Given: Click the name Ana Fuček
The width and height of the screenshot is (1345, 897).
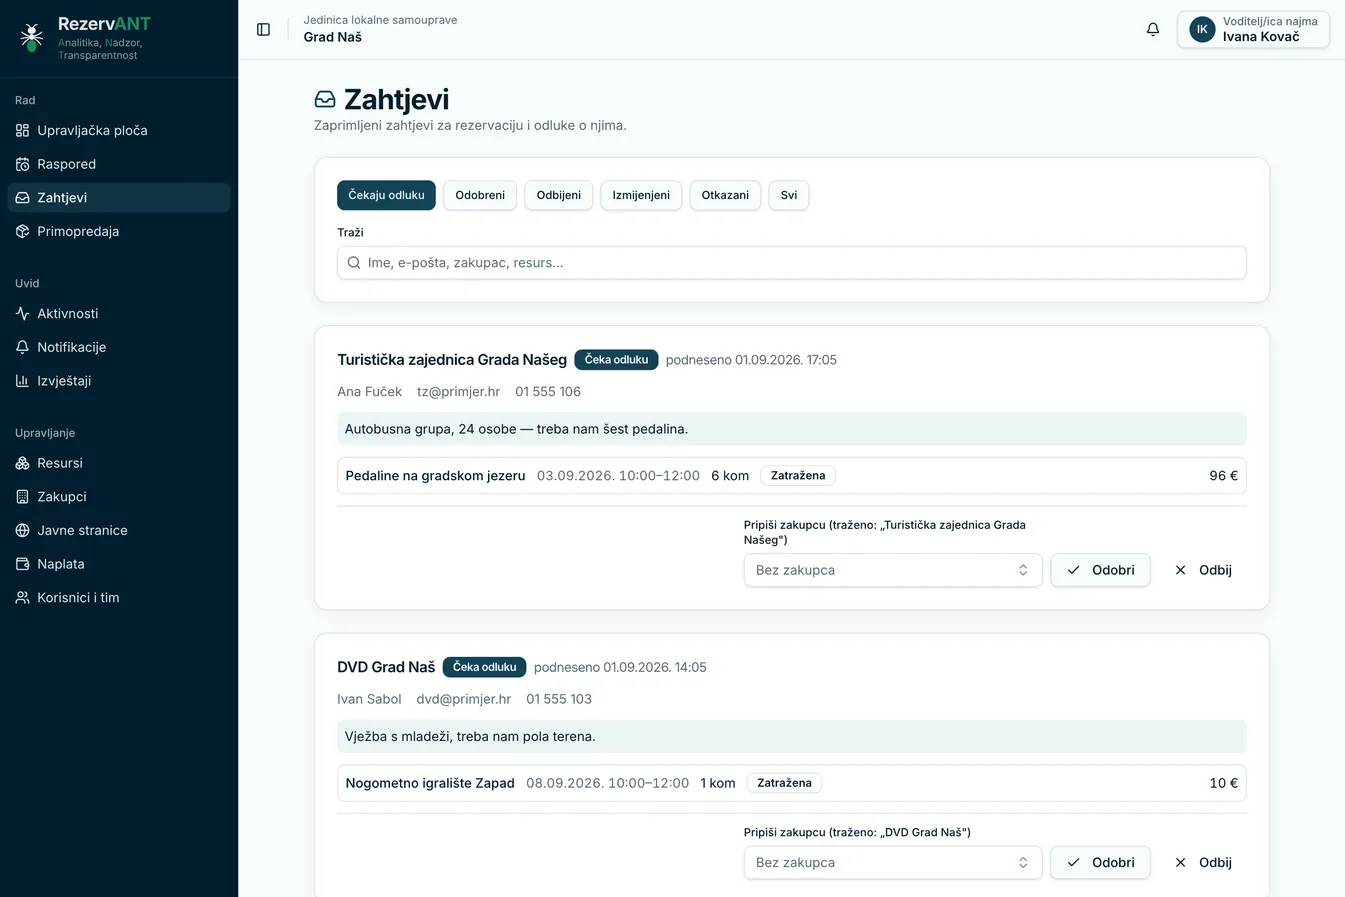Looking at the screenshot, I should tap(369, 392).
